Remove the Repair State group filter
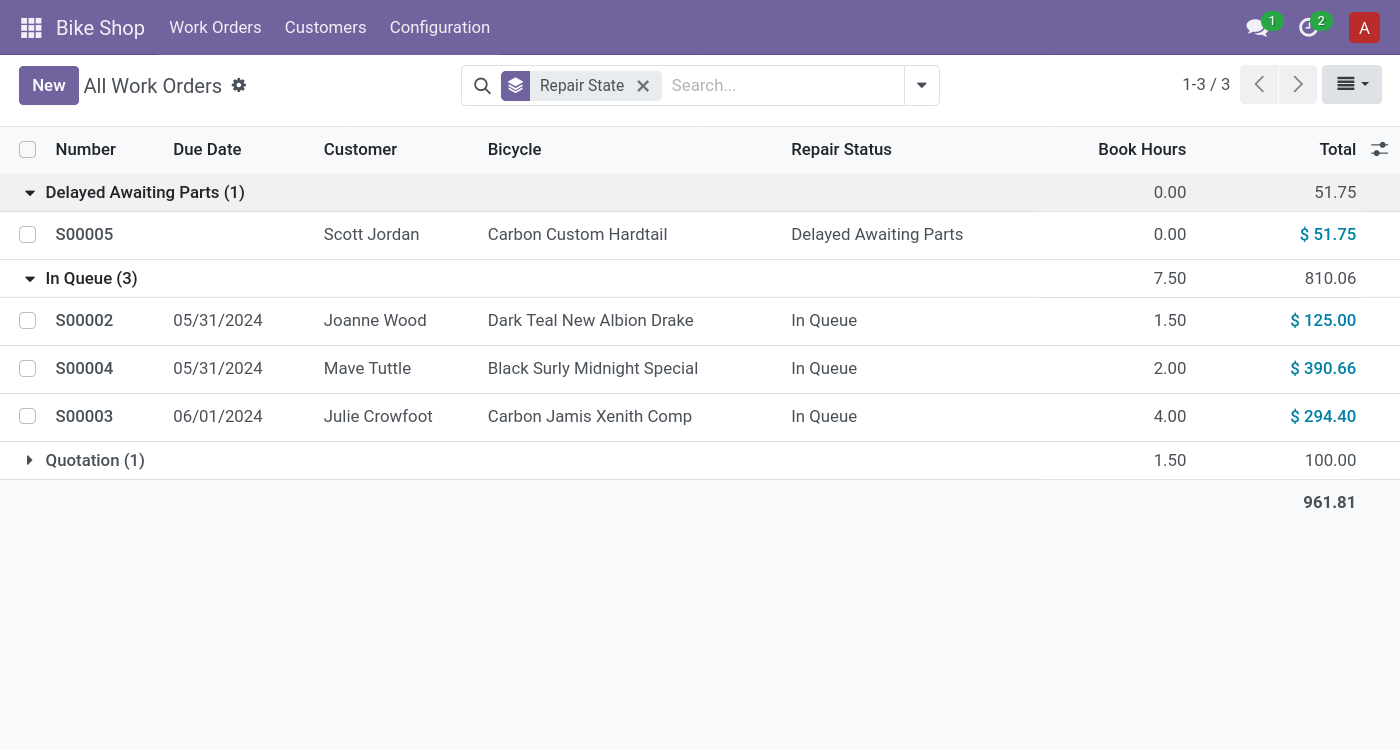This screenshot has width=1400, height=750. (x=643, y=86)
